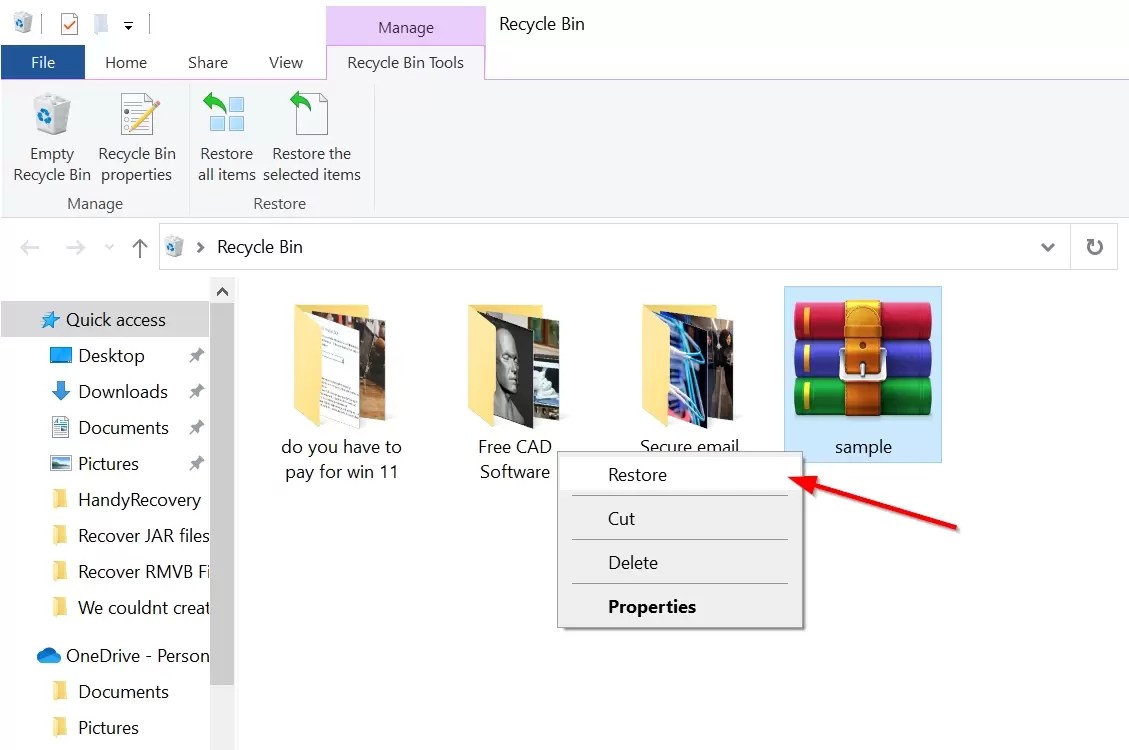
Task: Click pin icon next to Desktop
Action: (196, 356)
